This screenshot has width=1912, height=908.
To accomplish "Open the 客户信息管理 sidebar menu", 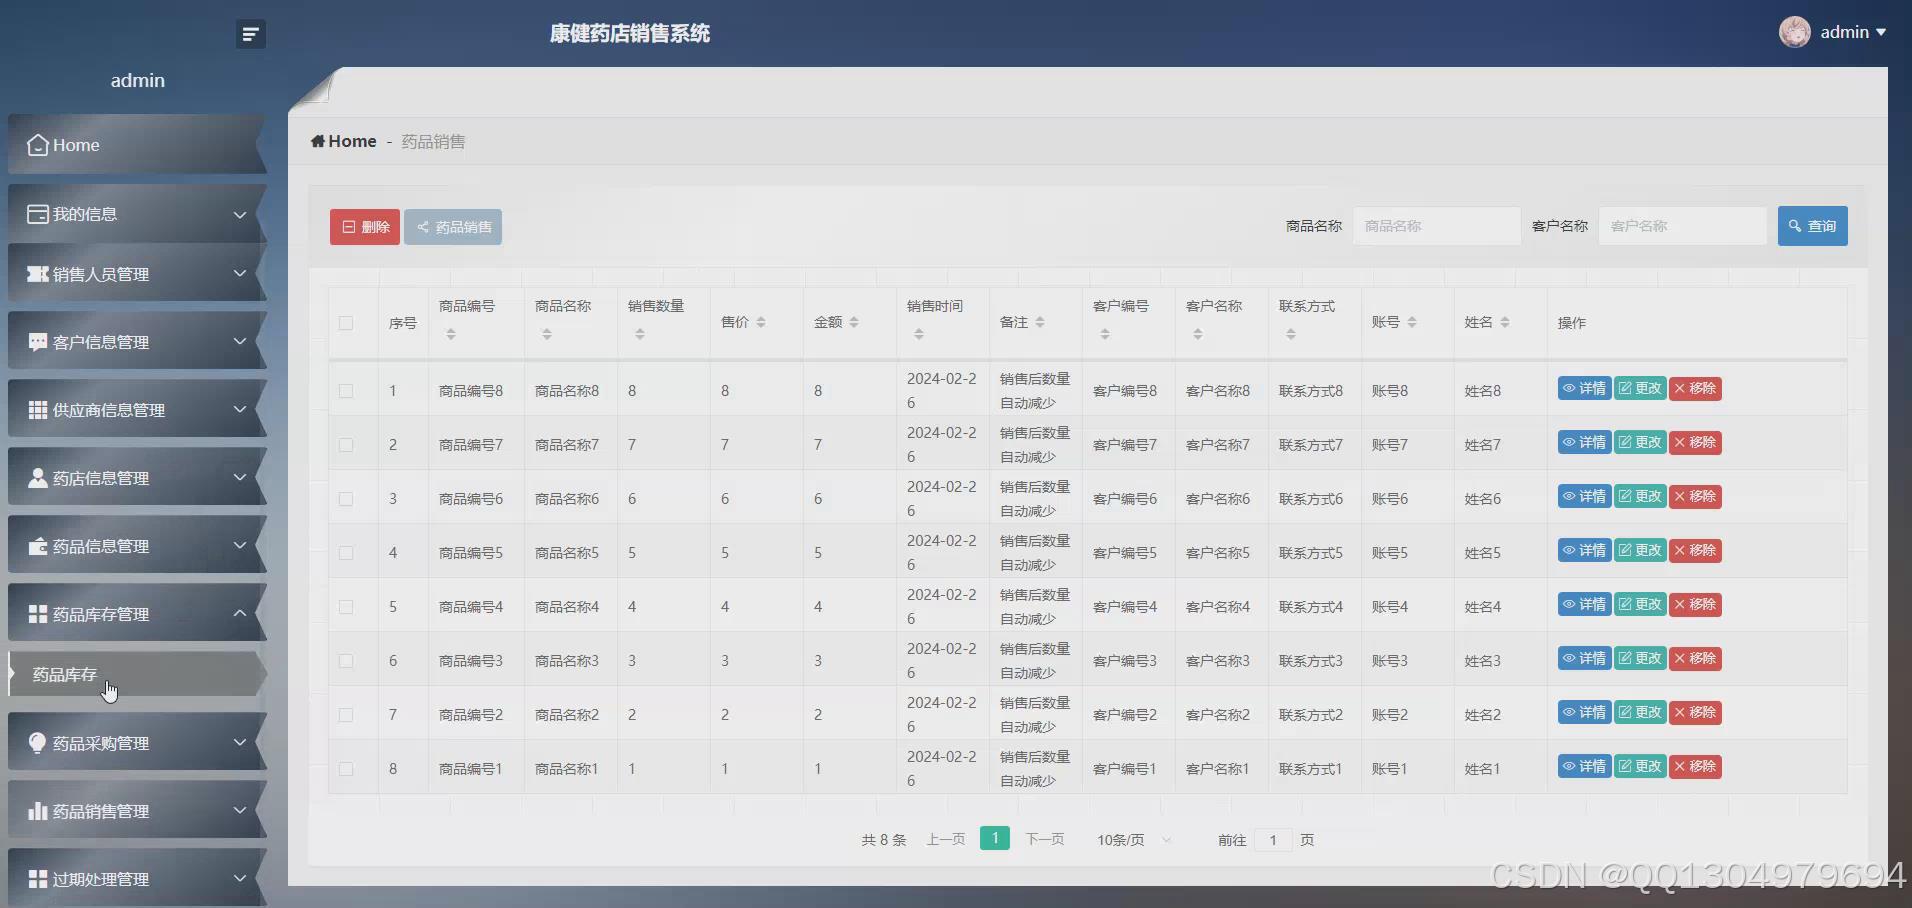I will (x=37, y=341).
